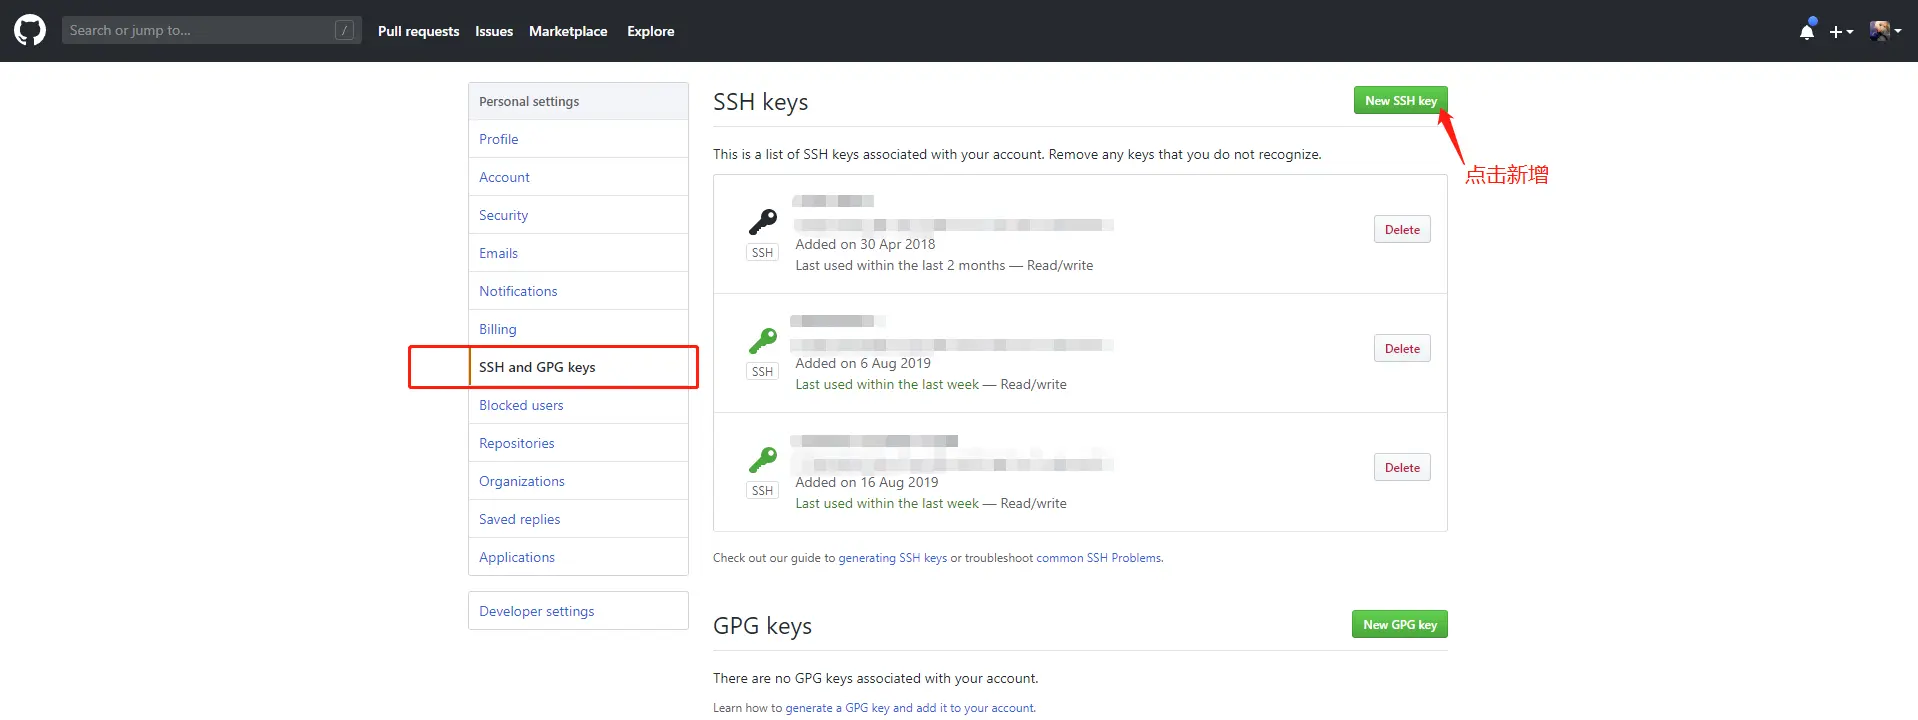
Task: Open Billing settings
Action: (x=578, y=329)
